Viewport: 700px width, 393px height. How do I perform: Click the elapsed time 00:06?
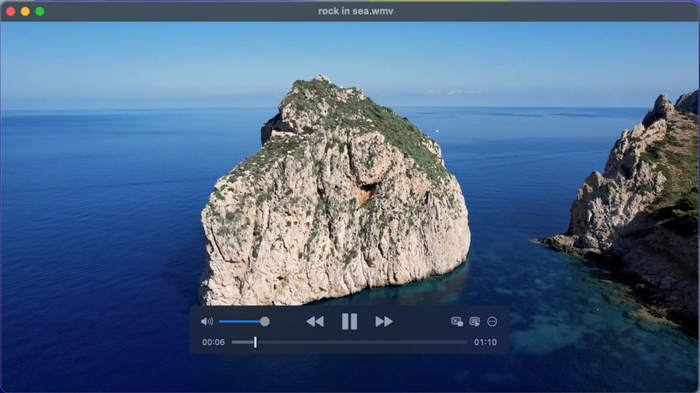(213, 342)
